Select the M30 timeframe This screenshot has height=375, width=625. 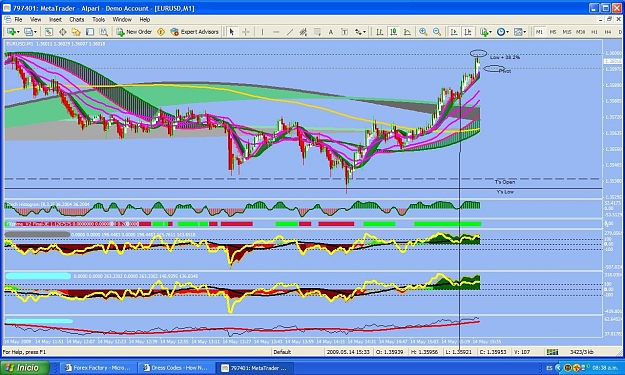point(580,32)
